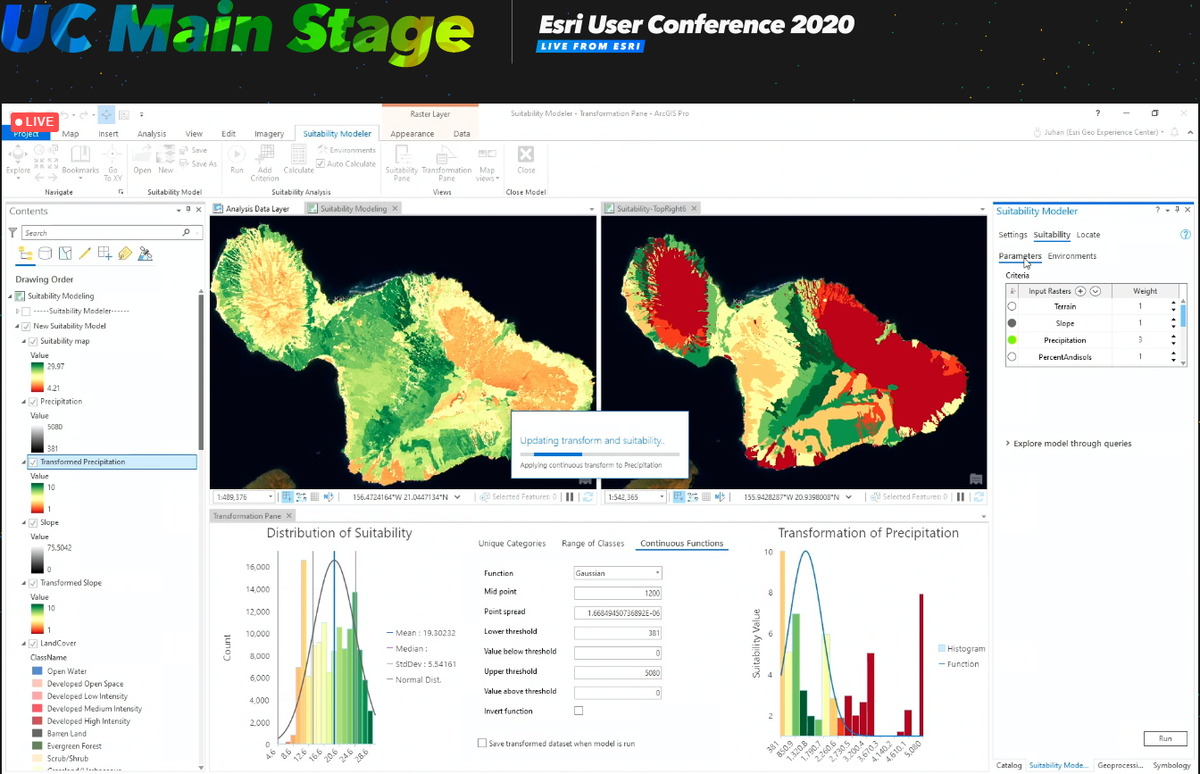Select List By Selection icon
The width and height of the screenshot is (1200, 774).
[65, 253]
